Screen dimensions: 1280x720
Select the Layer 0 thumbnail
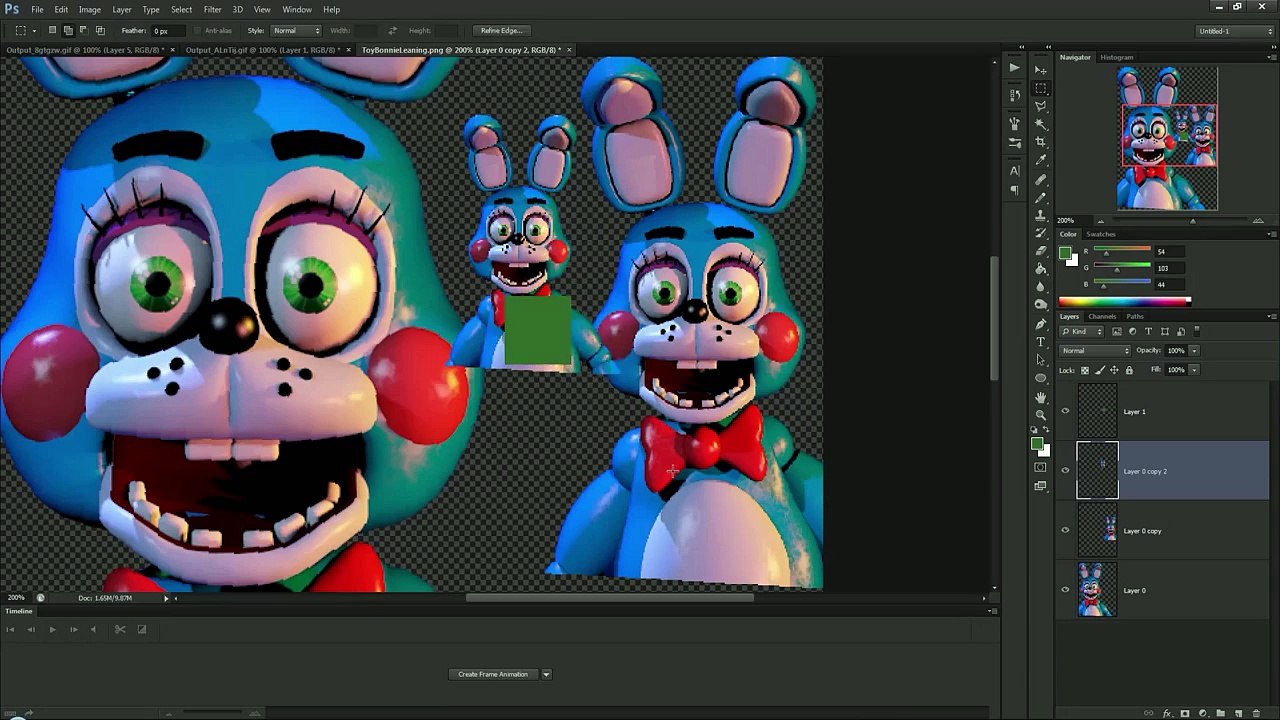[x=1097, y=590]
